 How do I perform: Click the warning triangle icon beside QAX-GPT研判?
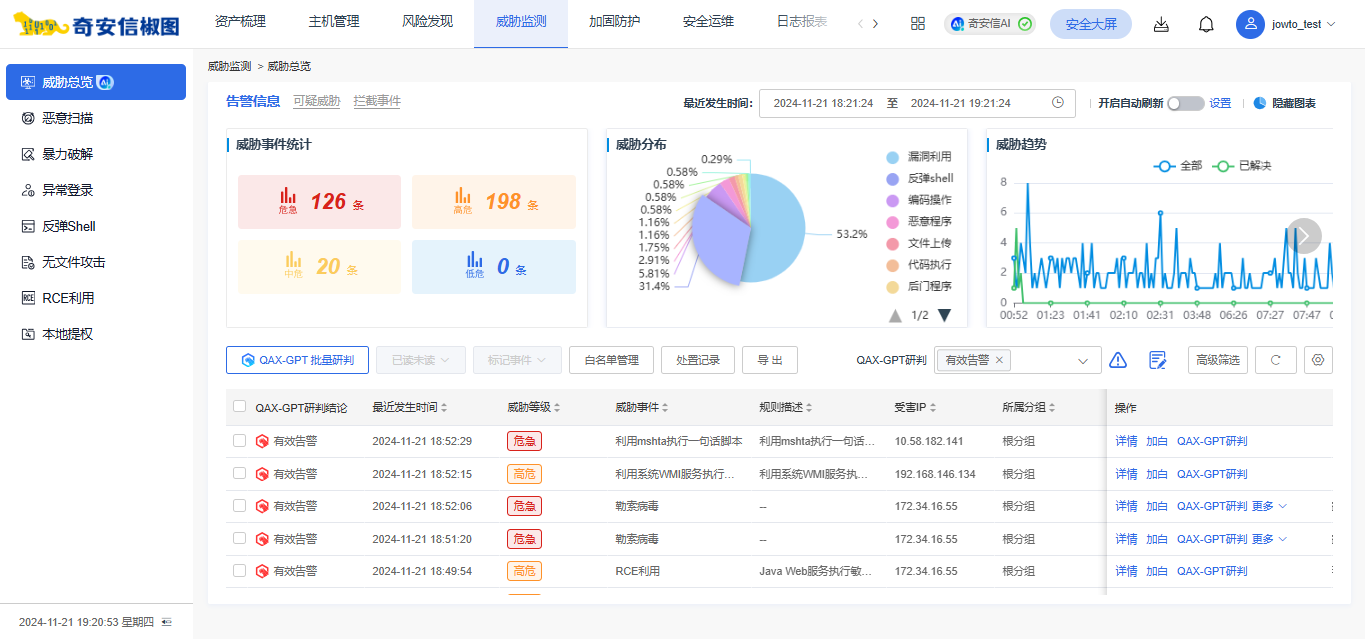tap(1117, 359)
